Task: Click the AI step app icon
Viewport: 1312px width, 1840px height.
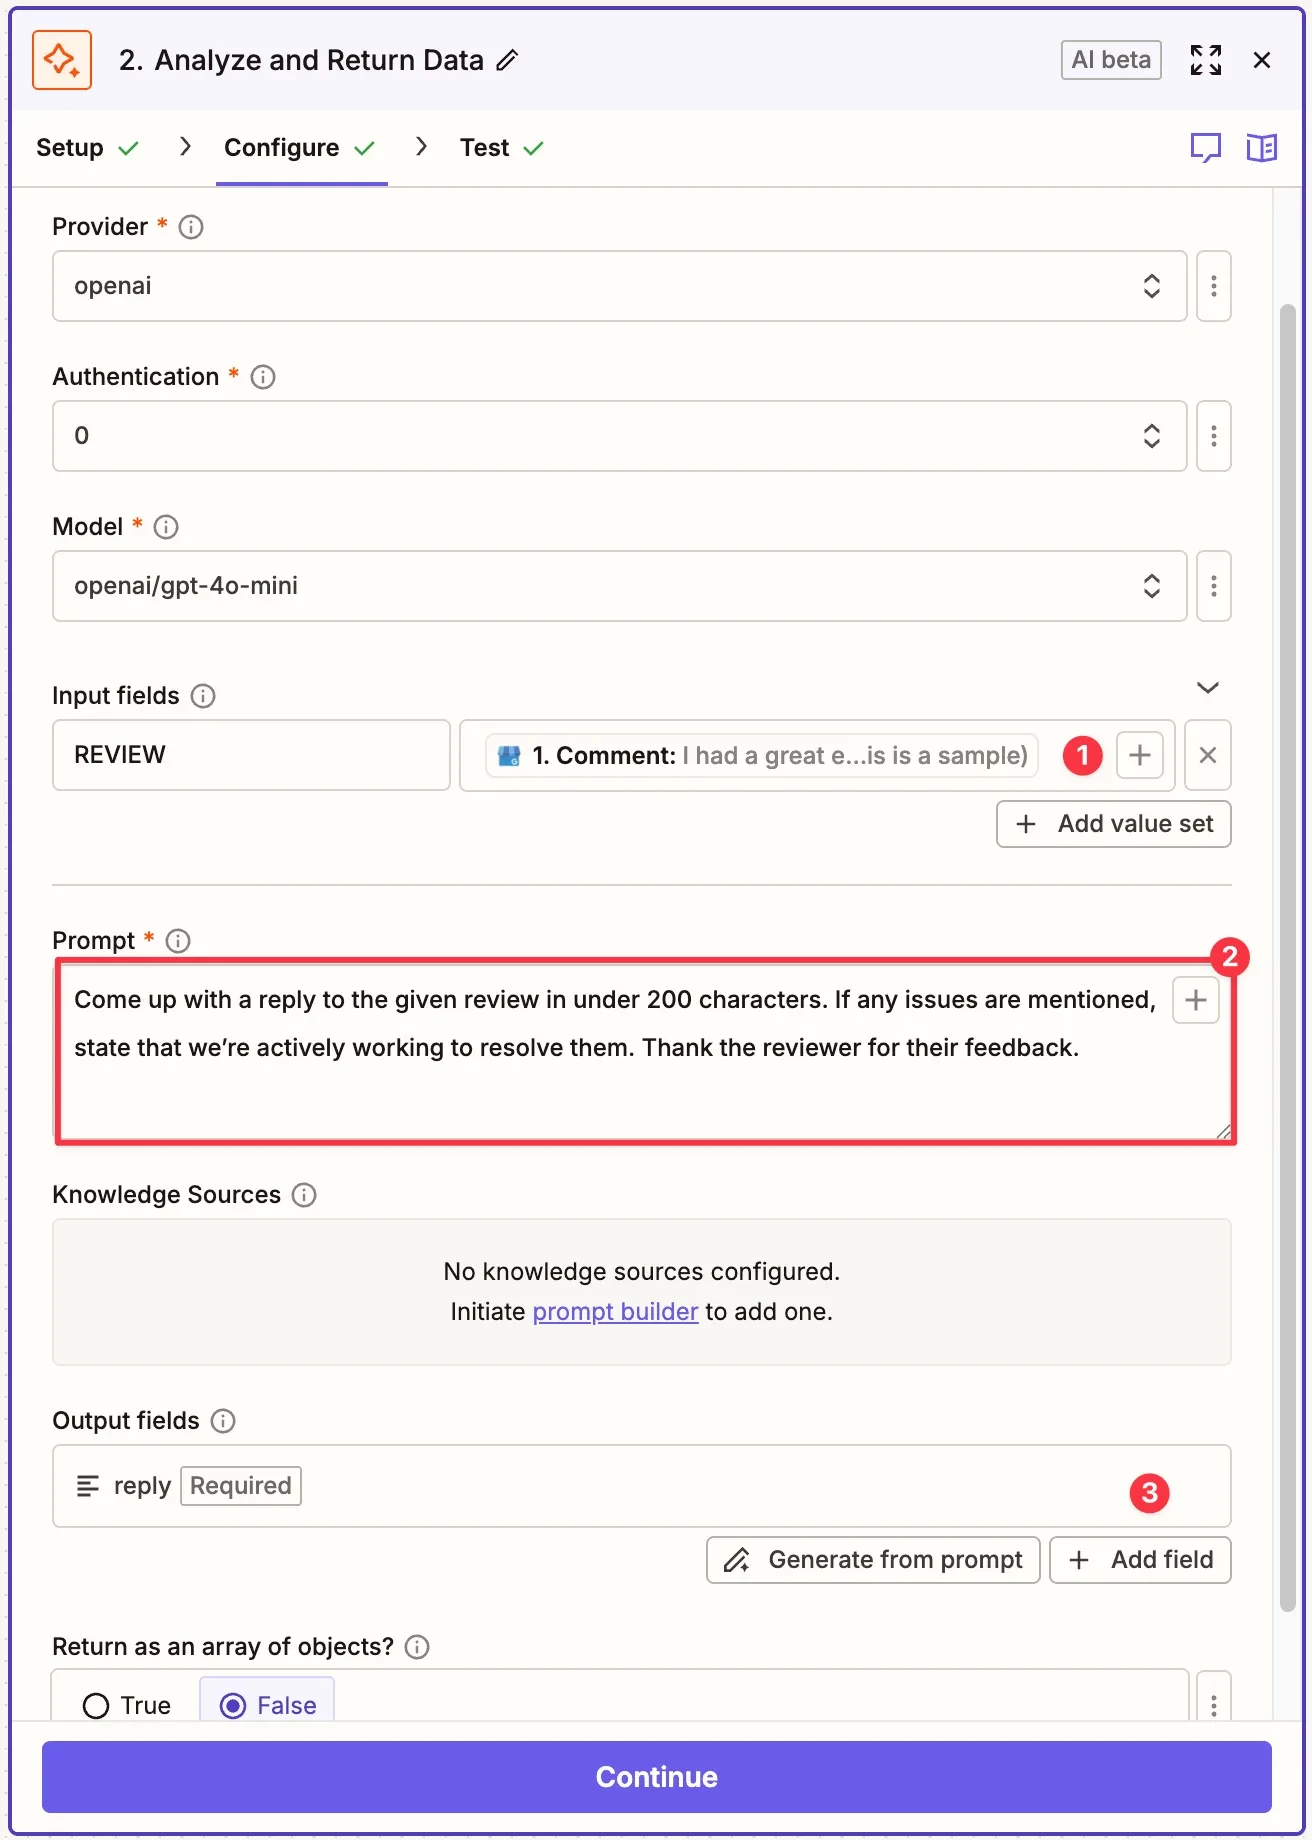Action: click(62, 60)
